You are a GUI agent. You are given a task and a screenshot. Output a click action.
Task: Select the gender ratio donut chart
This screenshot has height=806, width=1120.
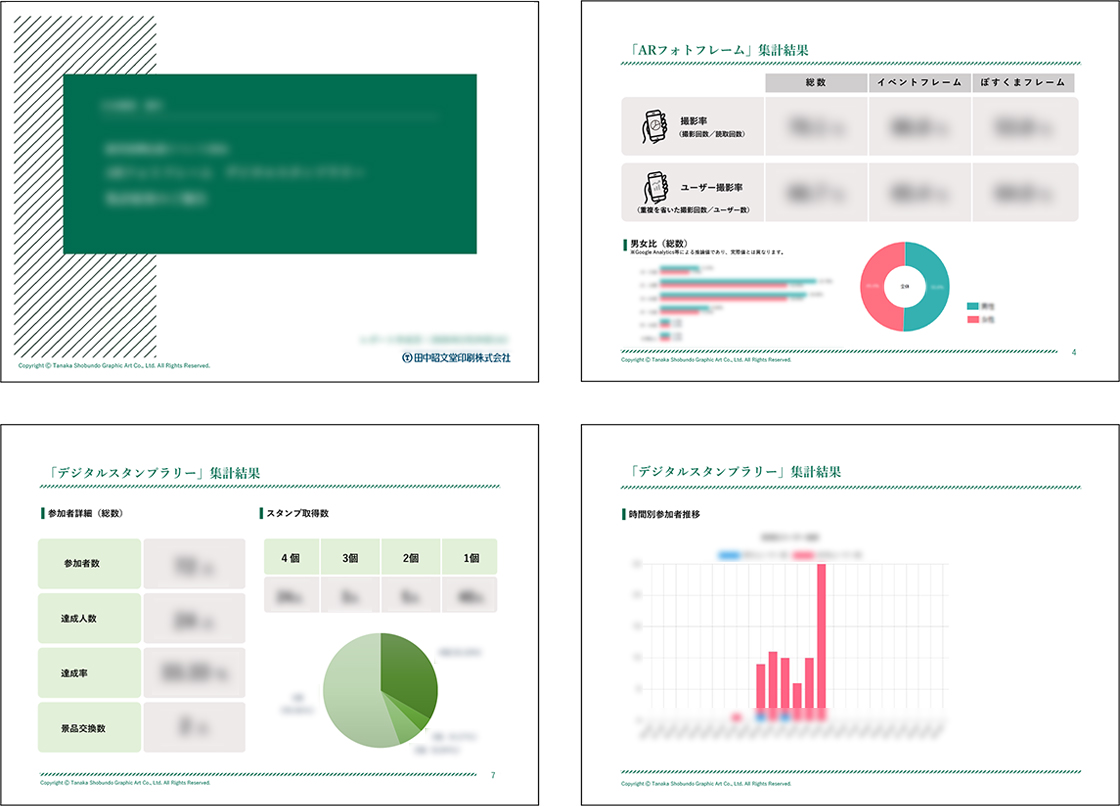[x=905, y=286]
